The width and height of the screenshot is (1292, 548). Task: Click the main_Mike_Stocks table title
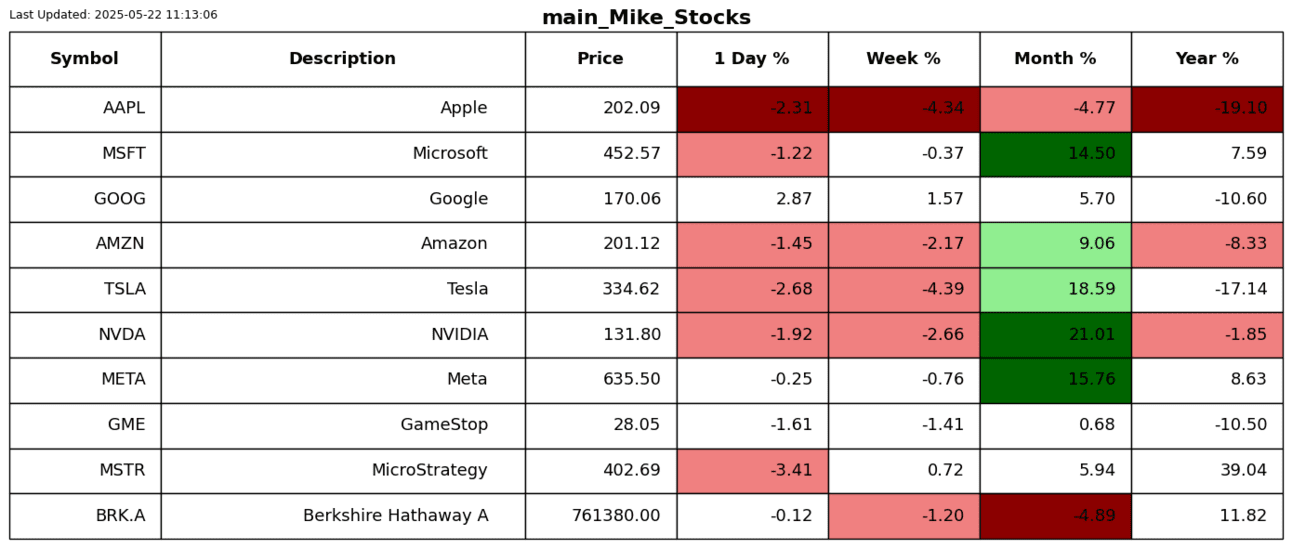coord(646,18)
